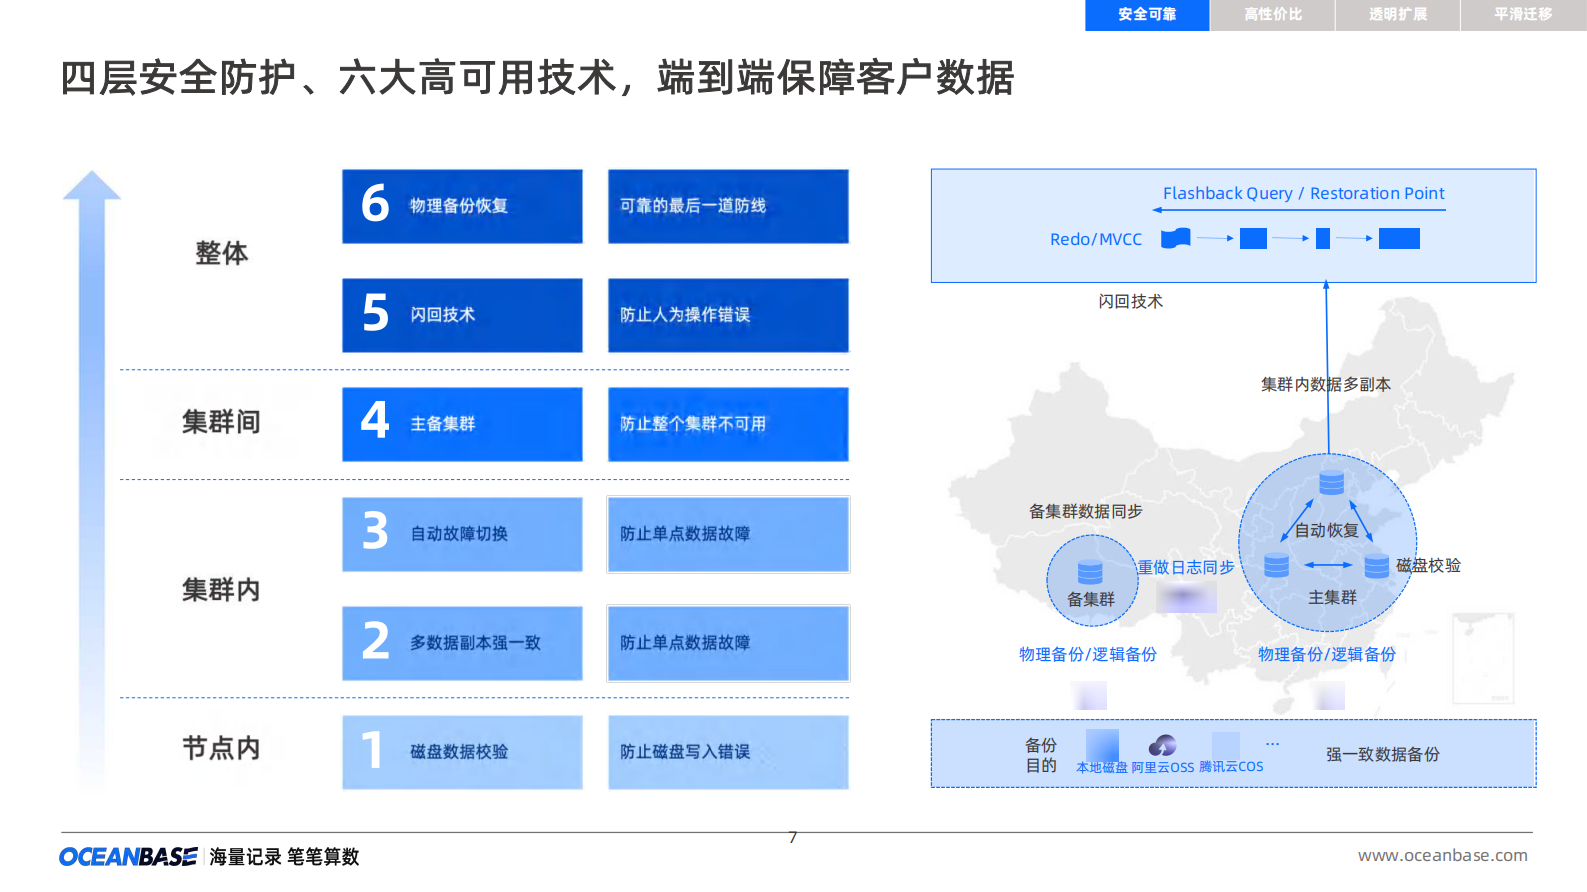
Task: Click the right database icon beside 磁盘校验
Action: [x=1377, y=565]
